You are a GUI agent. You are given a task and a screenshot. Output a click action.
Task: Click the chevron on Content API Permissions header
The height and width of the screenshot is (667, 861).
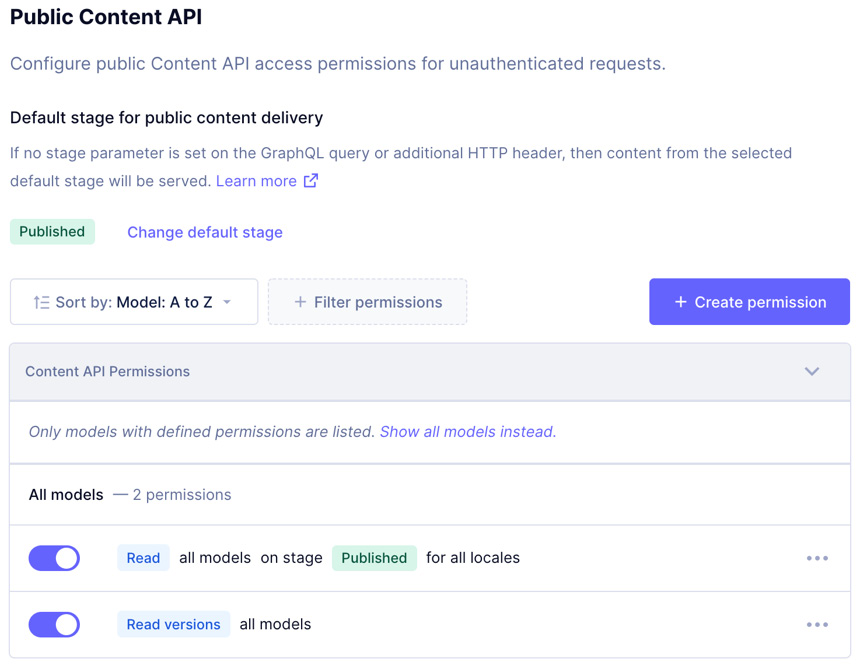click(813, 371)
